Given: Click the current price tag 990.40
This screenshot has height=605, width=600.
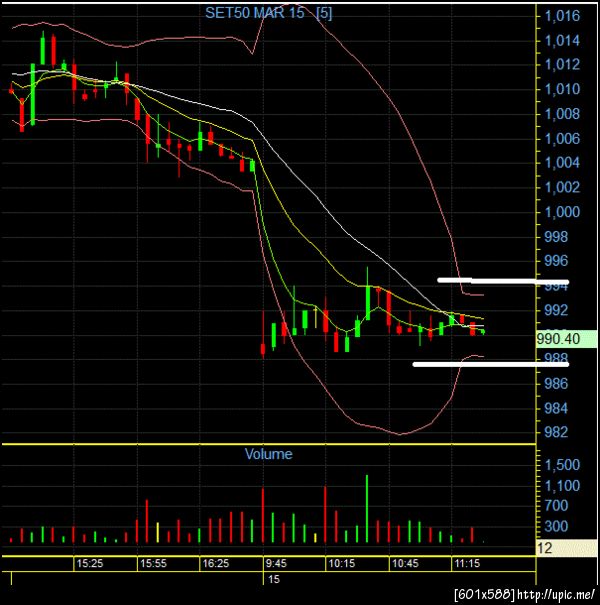Looking at the screenshot, I should pos(566,339).
